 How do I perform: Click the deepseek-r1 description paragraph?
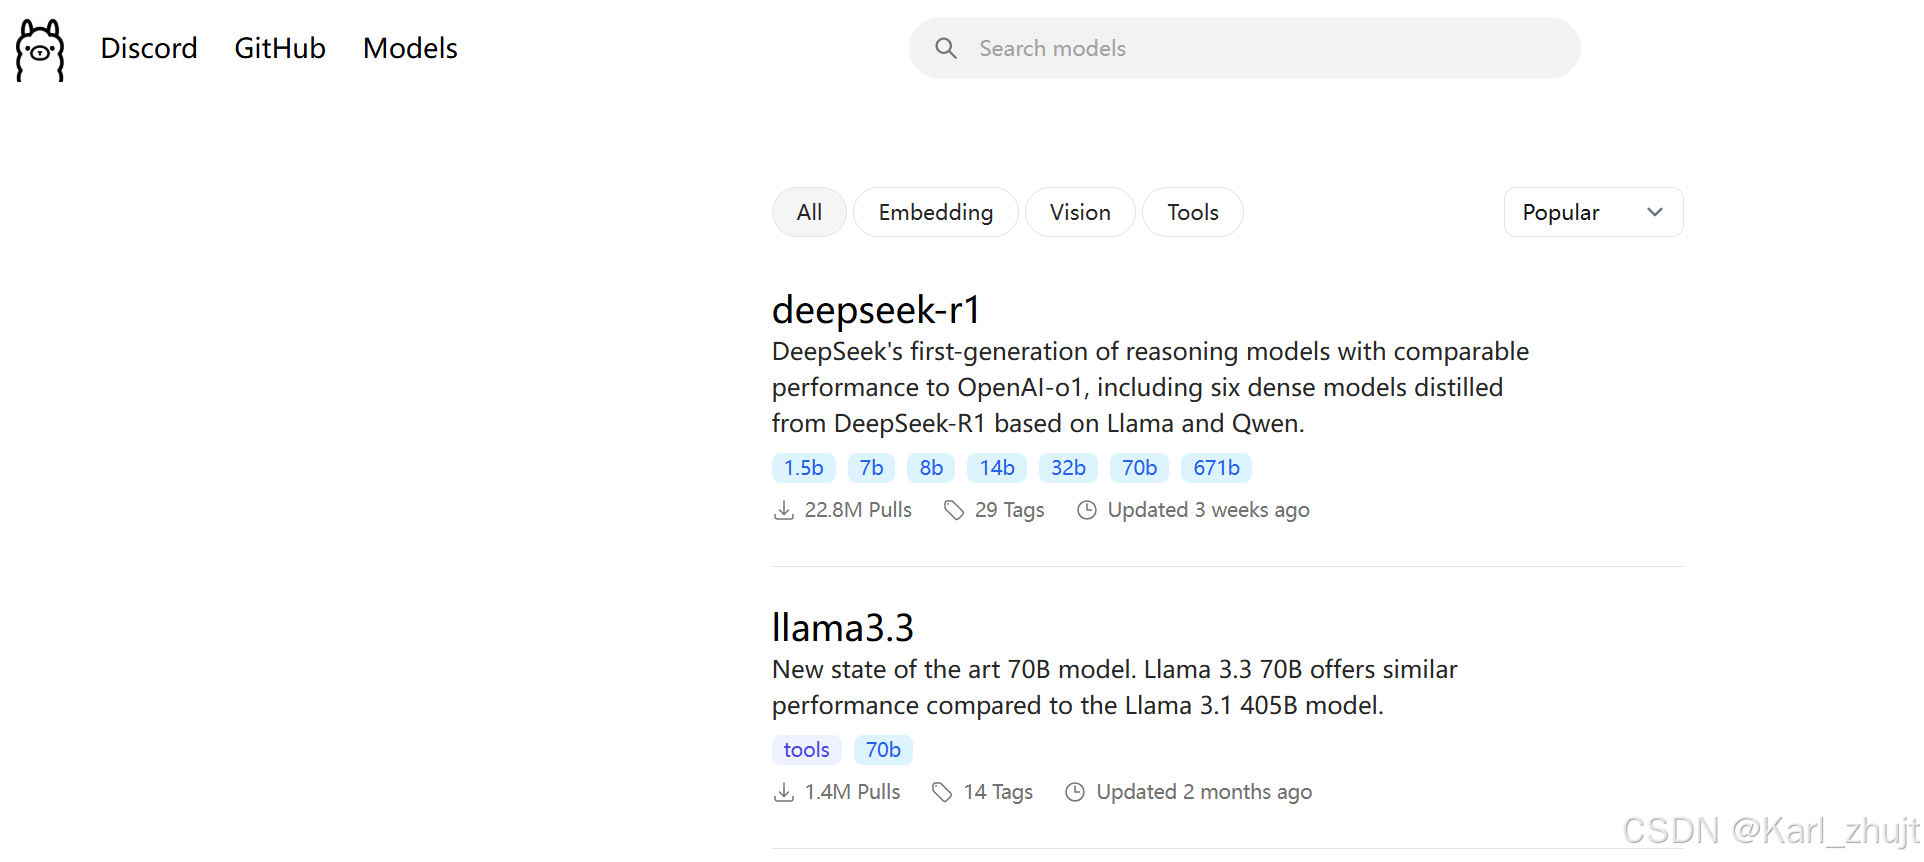coord(1150,387)
